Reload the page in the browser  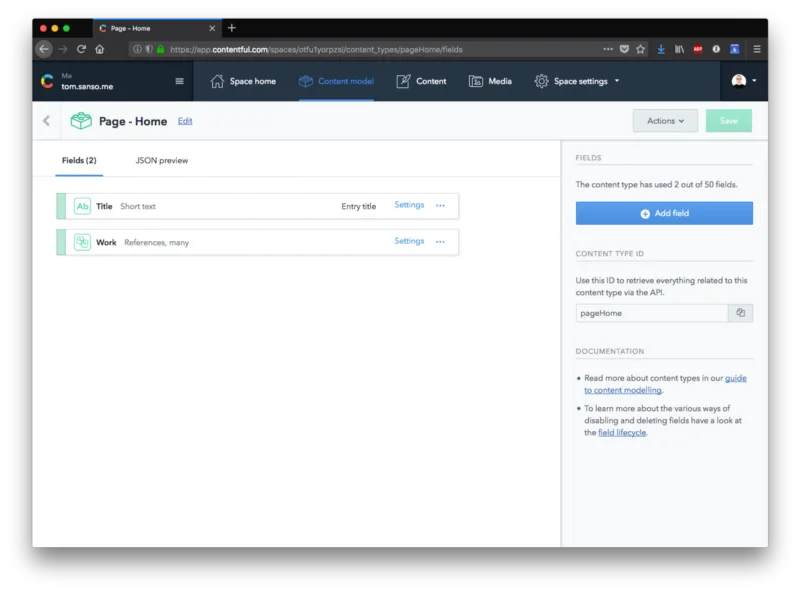point(81,49)
